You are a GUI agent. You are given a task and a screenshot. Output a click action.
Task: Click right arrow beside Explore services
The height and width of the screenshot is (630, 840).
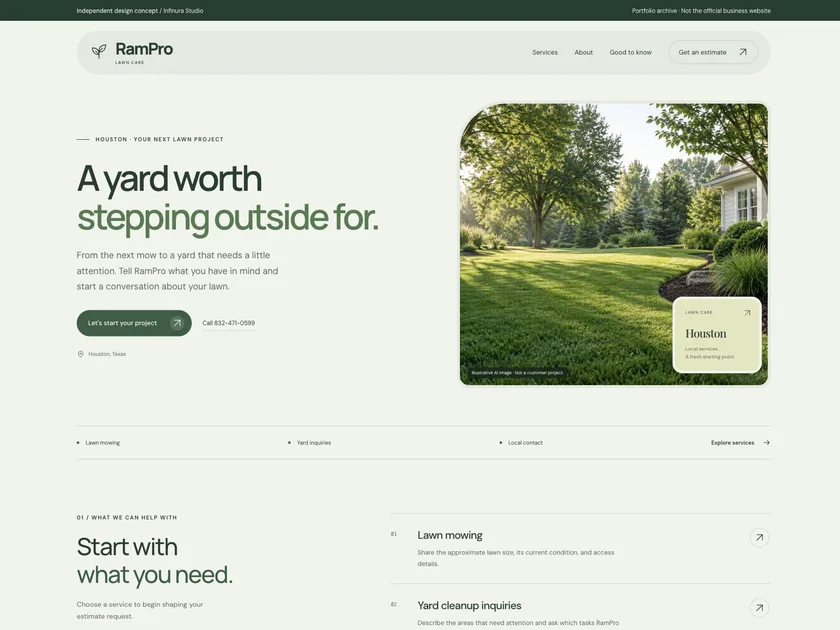(x=767, y=443)
